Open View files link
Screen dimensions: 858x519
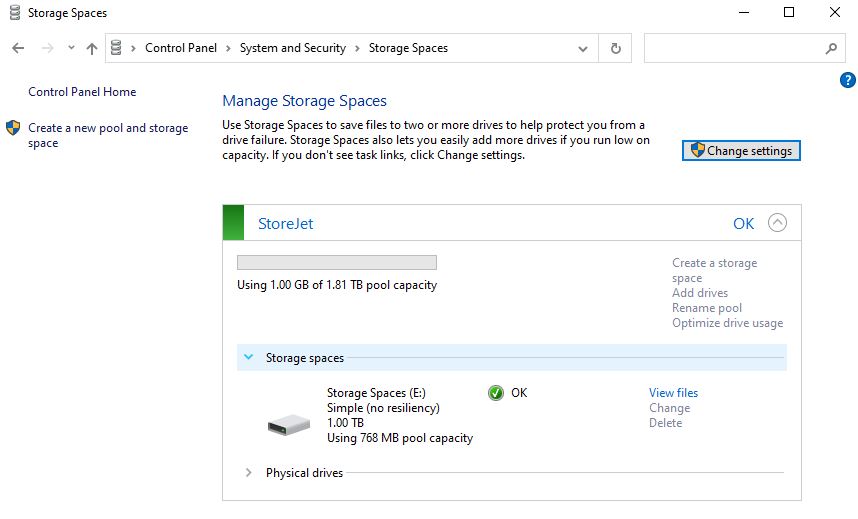(x=674, y=393)
